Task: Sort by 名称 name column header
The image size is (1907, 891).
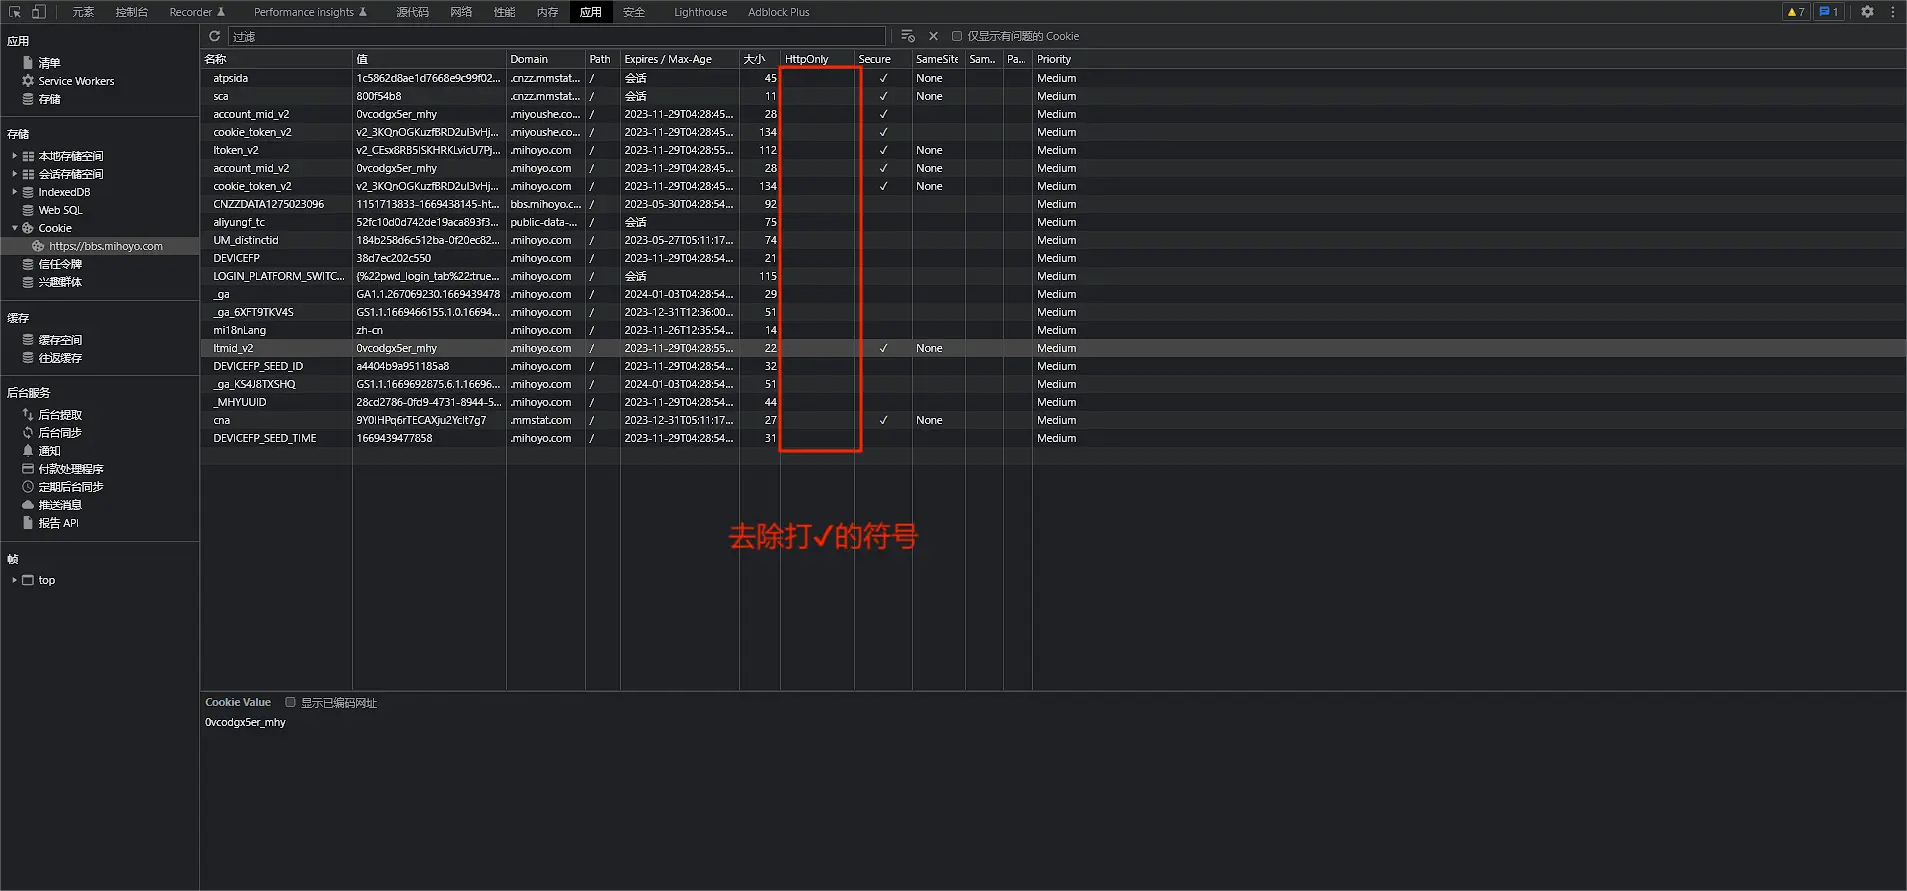Action: click(x=276, y=59)
